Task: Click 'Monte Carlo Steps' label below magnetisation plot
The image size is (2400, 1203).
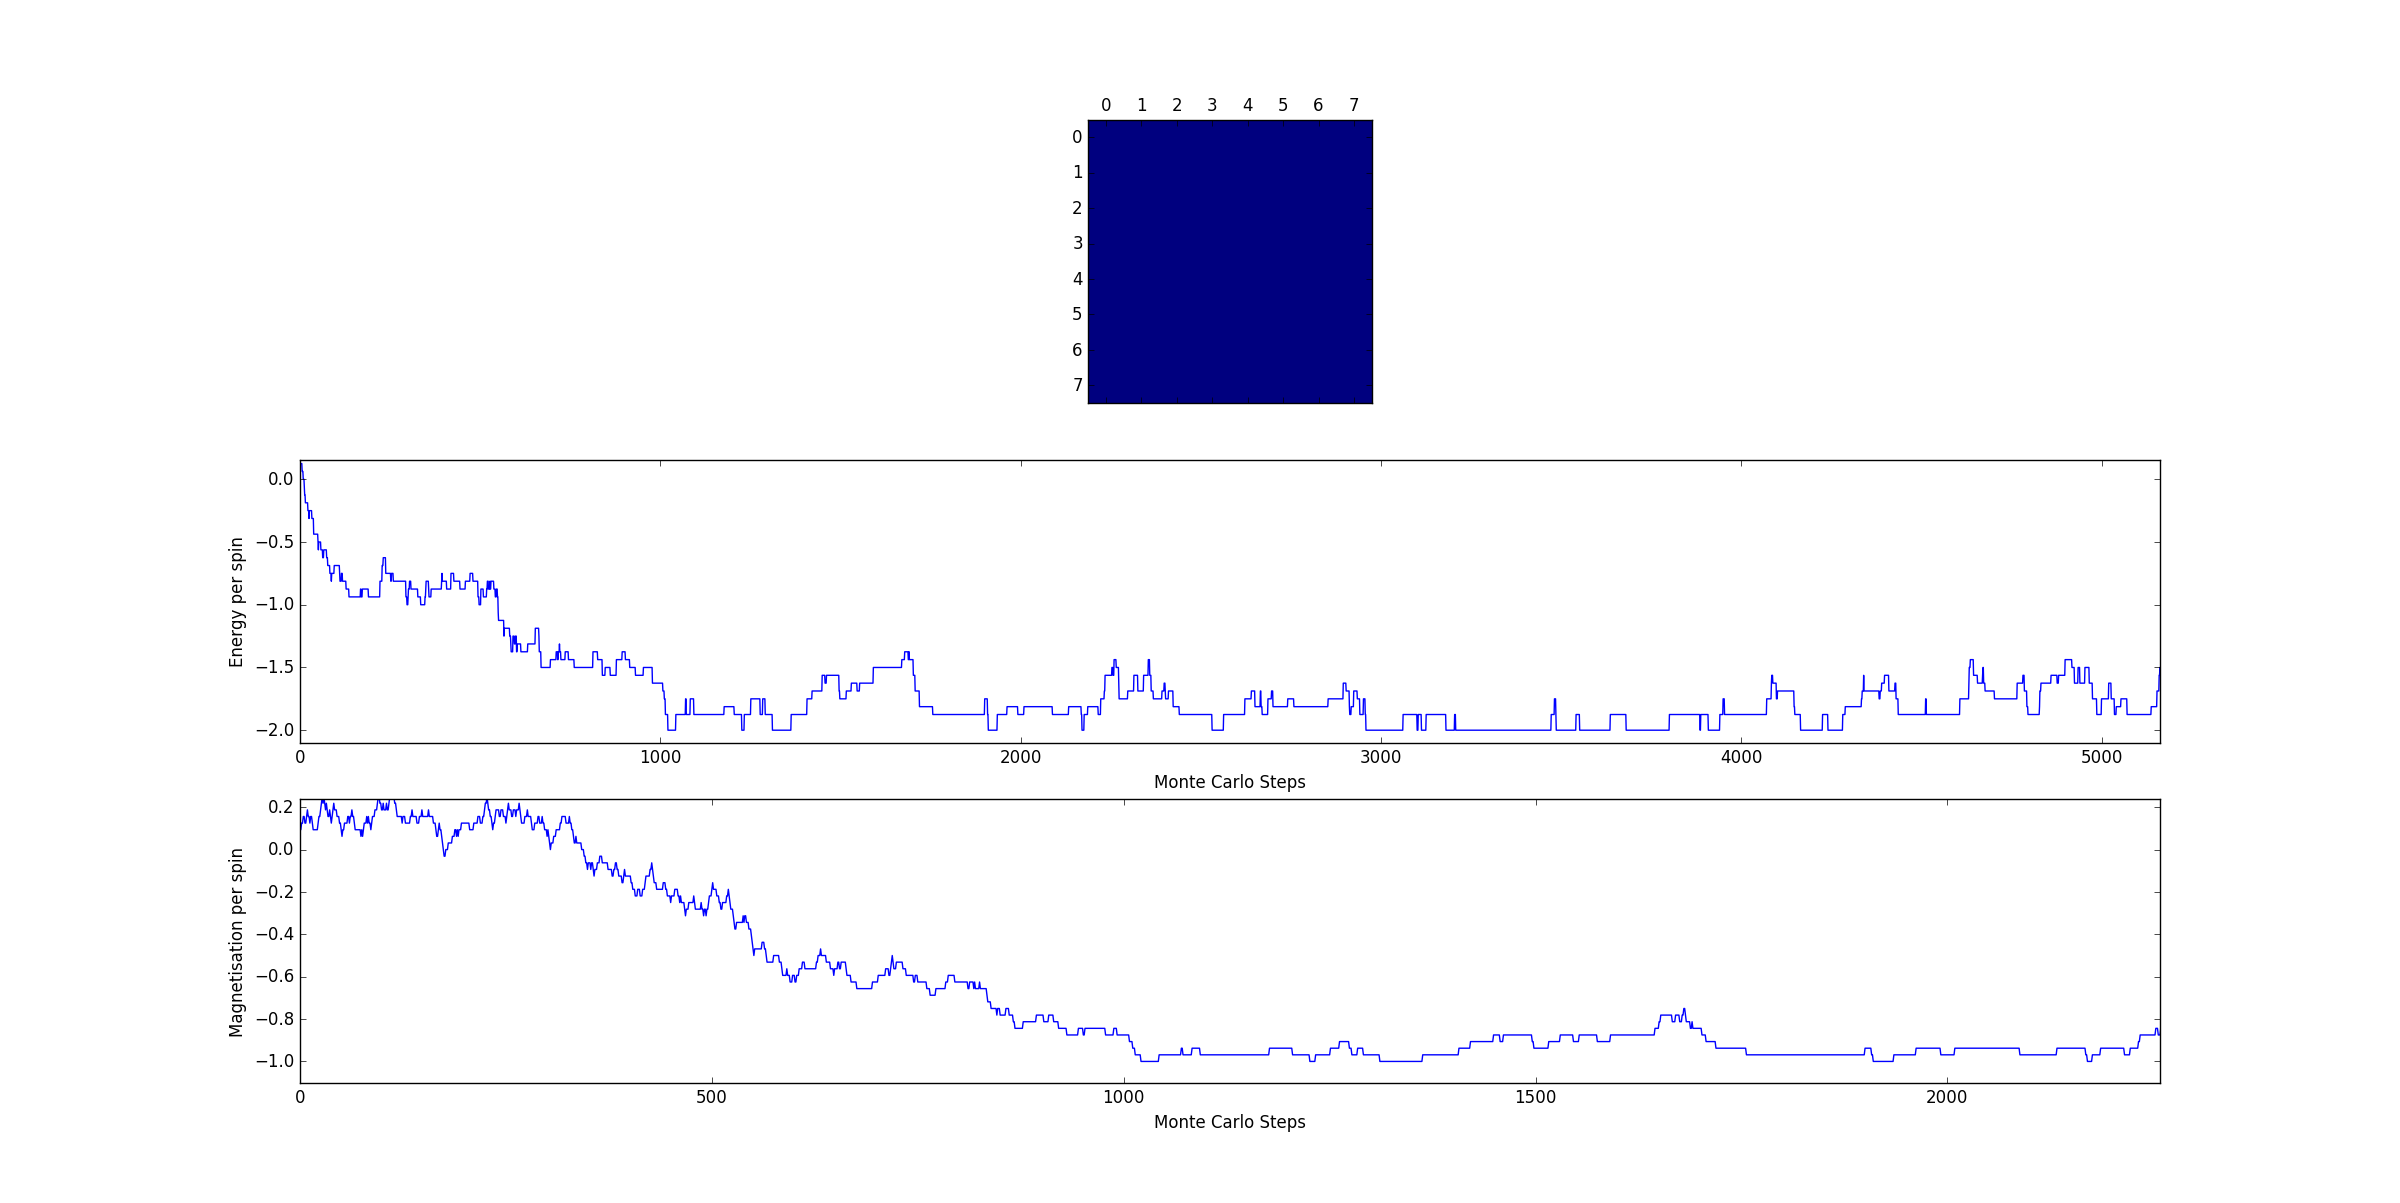Action: 1229,1122
